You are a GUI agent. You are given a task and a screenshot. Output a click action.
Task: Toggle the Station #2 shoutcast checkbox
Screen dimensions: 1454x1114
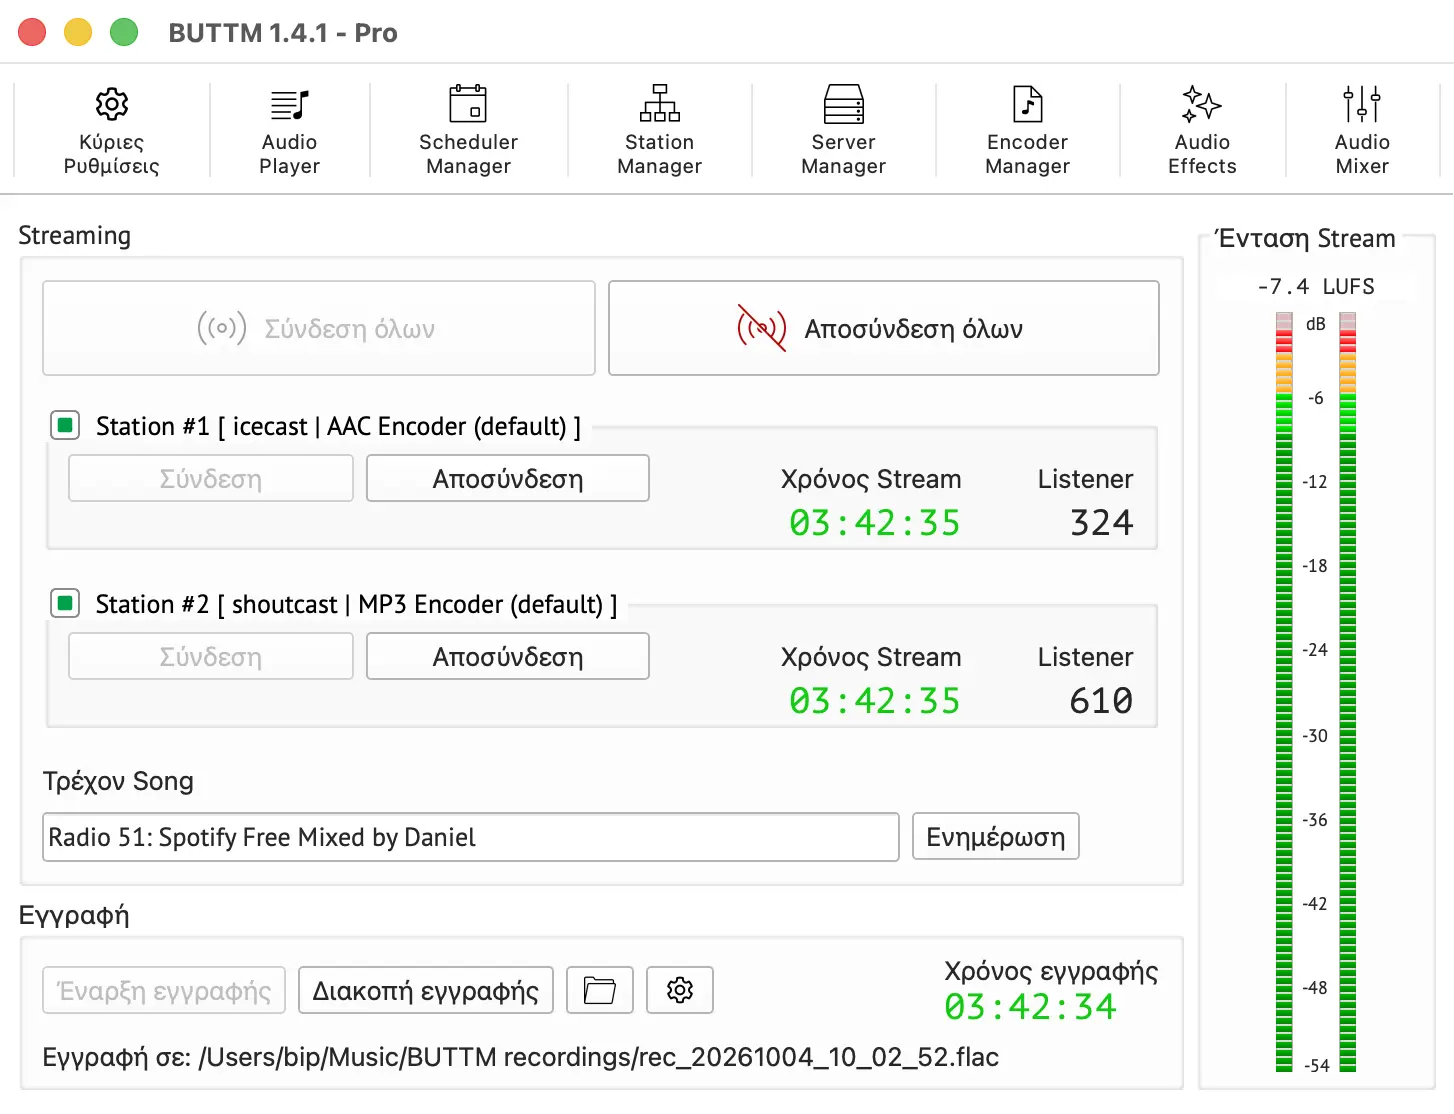click(65, 604)
